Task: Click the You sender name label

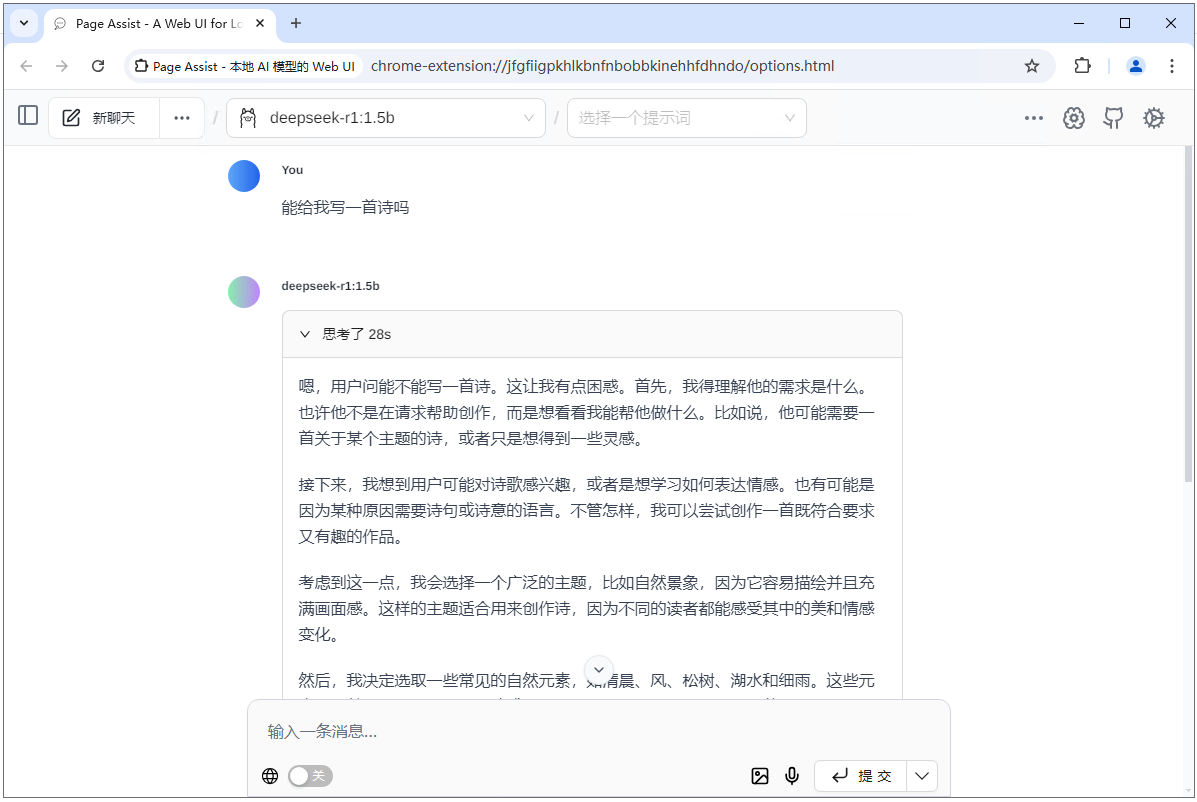Action: [292, 170]
